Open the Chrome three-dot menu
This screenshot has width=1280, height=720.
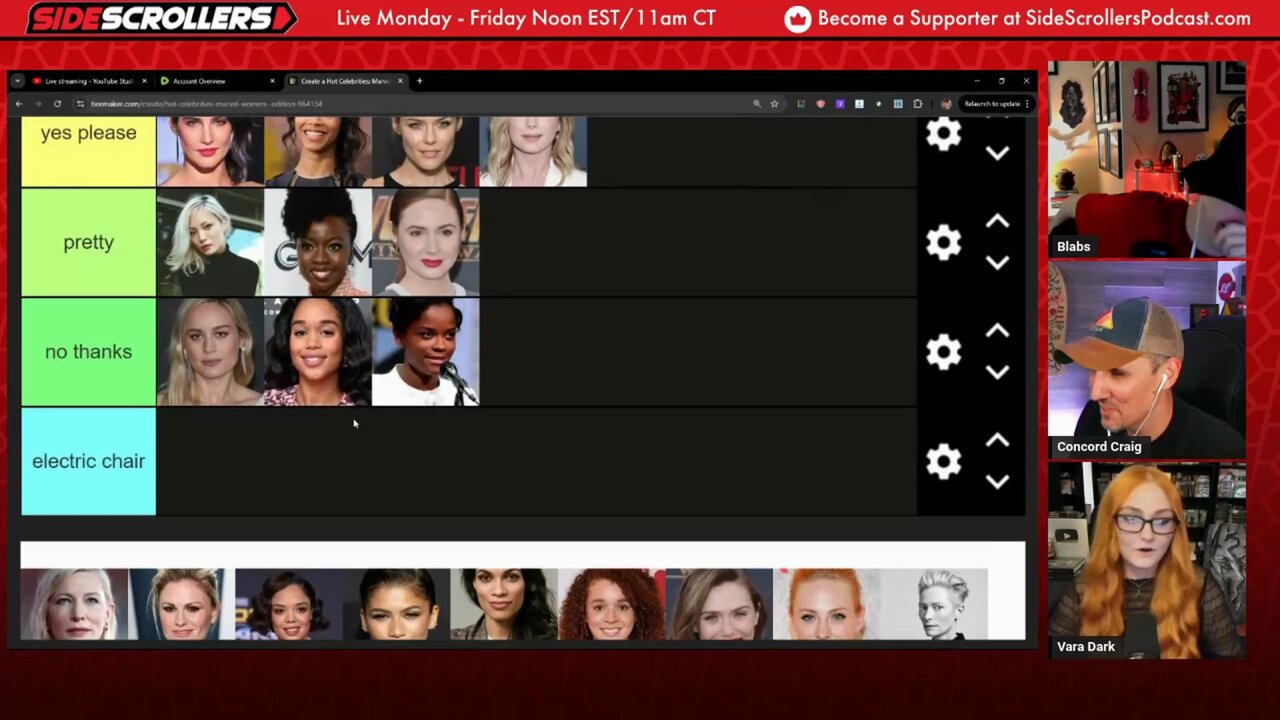pyautogui.click(x=1026, y=104)
